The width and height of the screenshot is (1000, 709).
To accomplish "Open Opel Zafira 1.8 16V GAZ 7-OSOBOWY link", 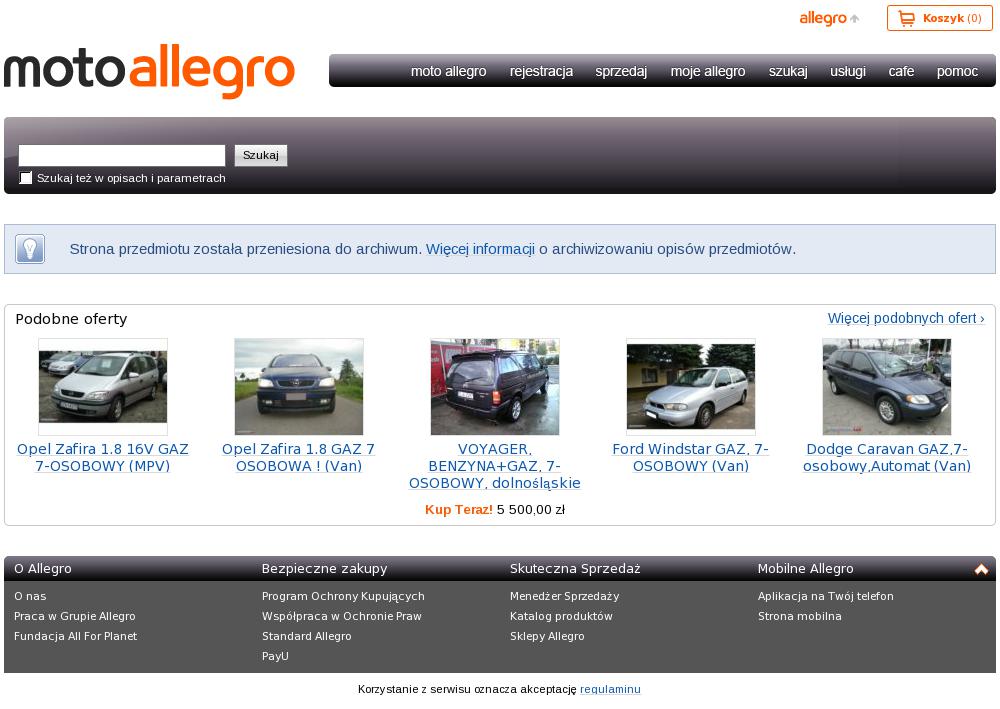I will tap(103, 458).
